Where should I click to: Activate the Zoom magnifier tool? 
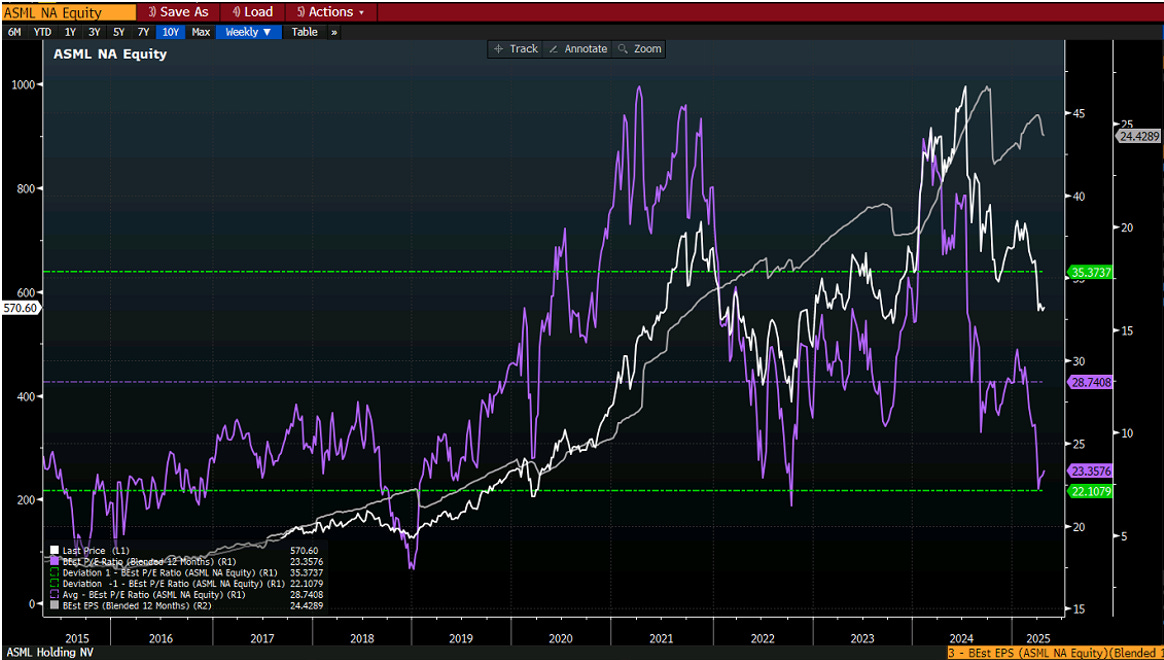click(x=638, y=48)
